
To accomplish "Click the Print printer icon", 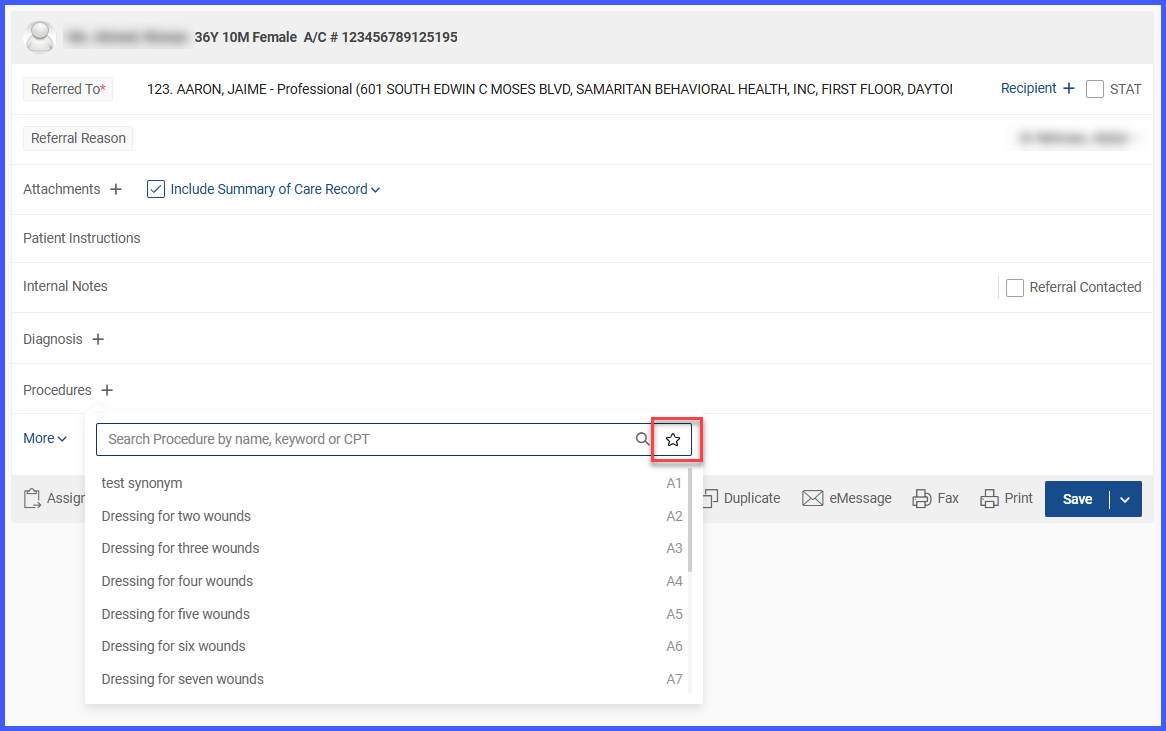I will tap(989, 498).
